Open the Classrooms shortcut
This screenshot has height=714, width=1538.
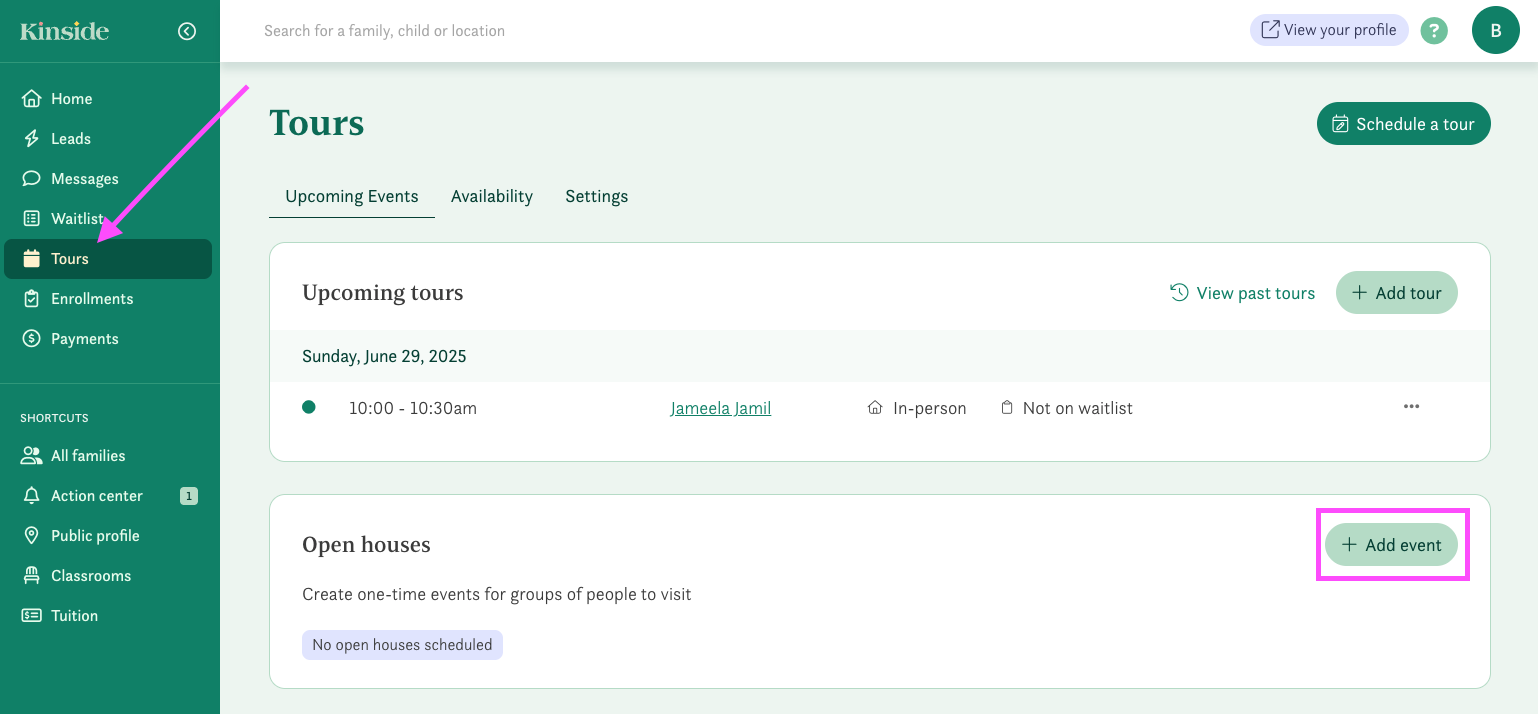tap(91, 575)
